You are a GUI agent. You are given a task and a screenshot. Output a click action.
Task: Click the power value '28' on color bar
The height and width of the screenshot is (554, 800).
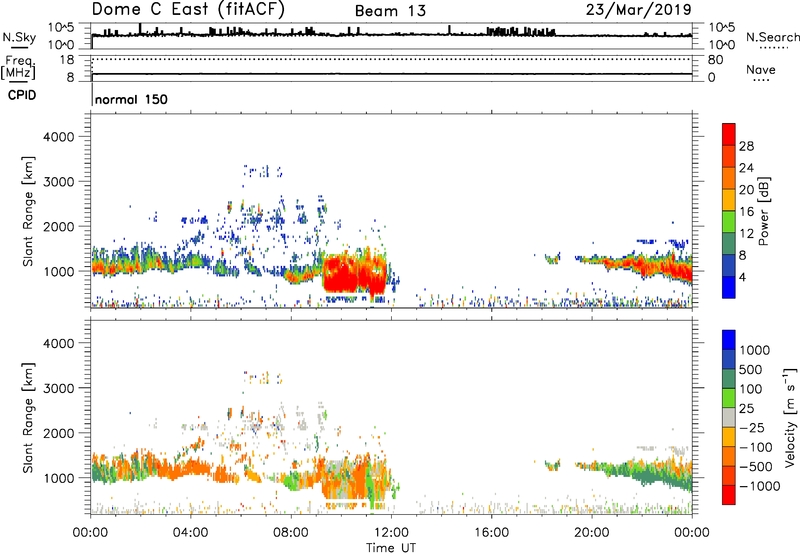(746, 146)
